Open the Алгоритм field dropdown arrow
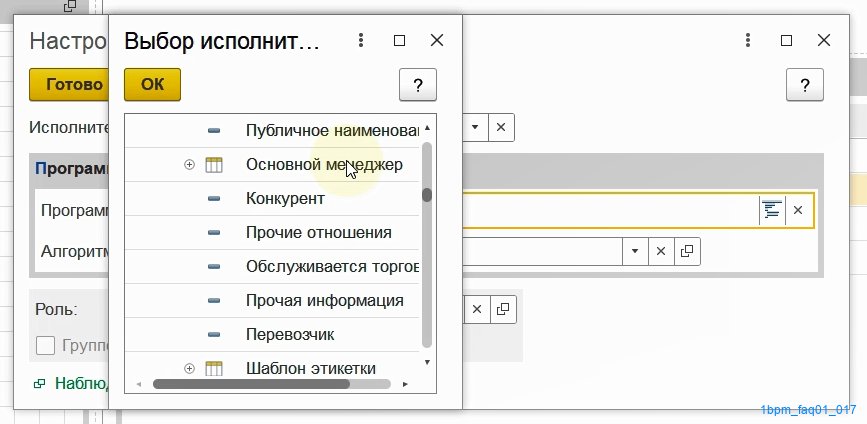 (632, 252)
